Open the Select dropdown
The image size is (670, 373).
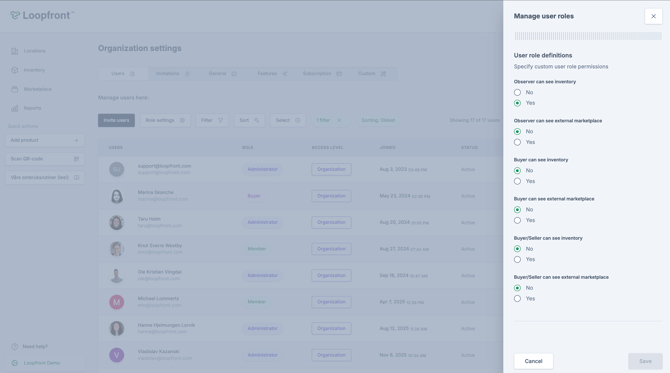click(x=288, y=120)
